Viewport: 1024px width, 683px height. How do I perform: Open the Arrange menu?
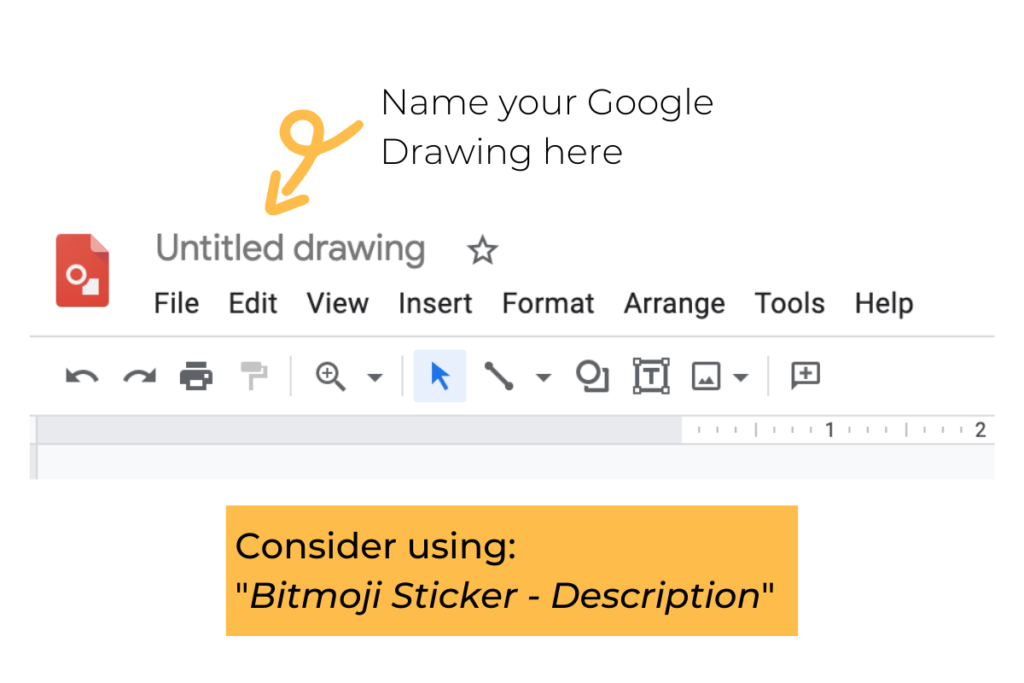point(674,304)
